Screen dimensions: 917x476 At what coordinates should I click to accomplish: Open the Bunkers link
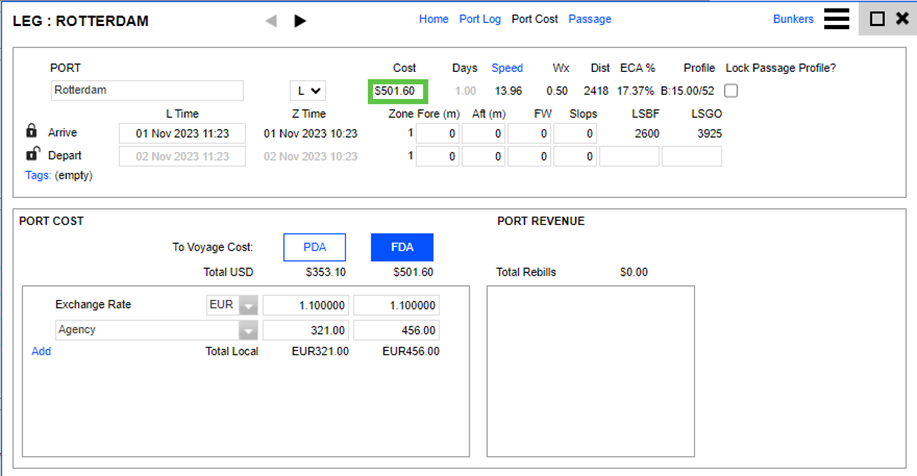[793, 19]
